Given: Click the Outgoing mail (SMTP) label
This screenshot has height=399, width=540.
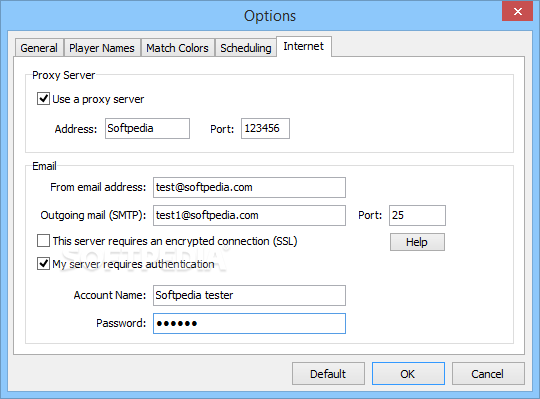Looking at the screenshot, I should coord(93,216).
